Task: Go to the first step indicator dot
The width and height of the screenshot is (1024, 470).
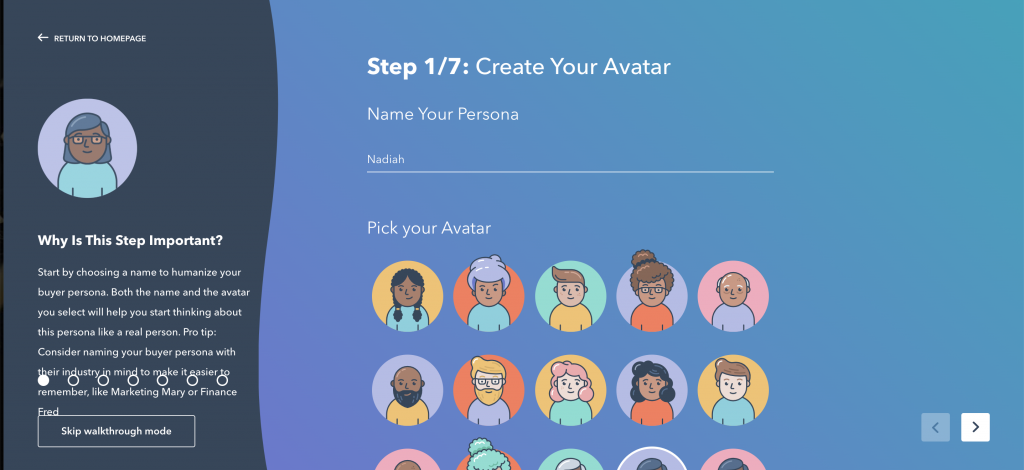Action: click(43, 380)
